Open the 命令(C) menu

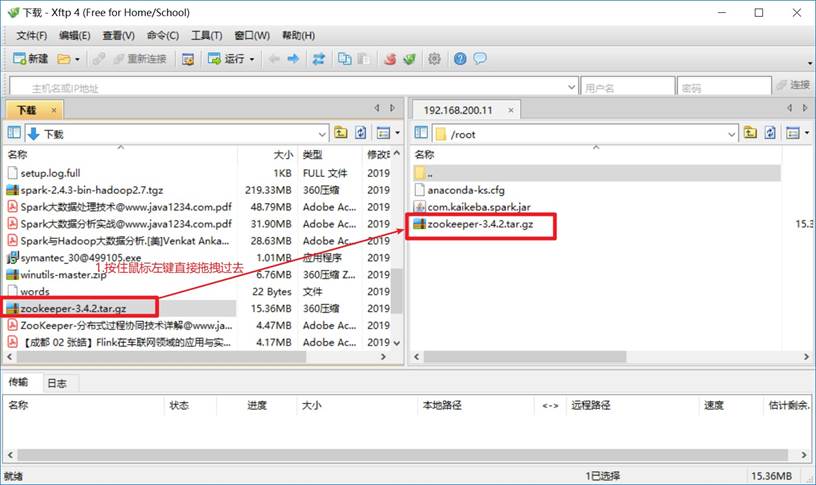[x=162, y=35]
